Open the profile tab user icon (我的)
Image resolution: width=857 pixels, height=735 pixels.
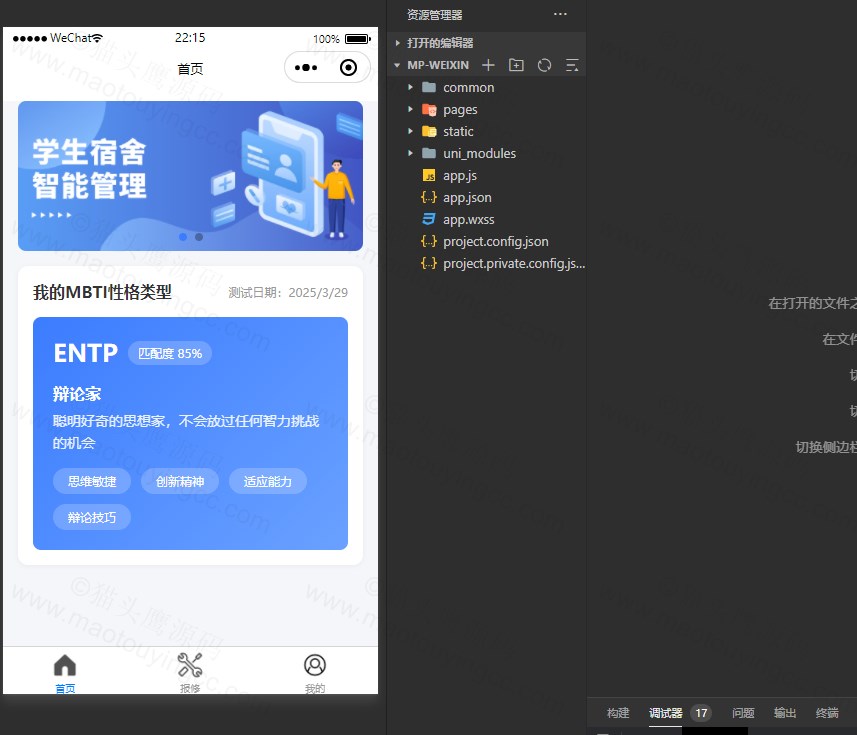(315, 665)
